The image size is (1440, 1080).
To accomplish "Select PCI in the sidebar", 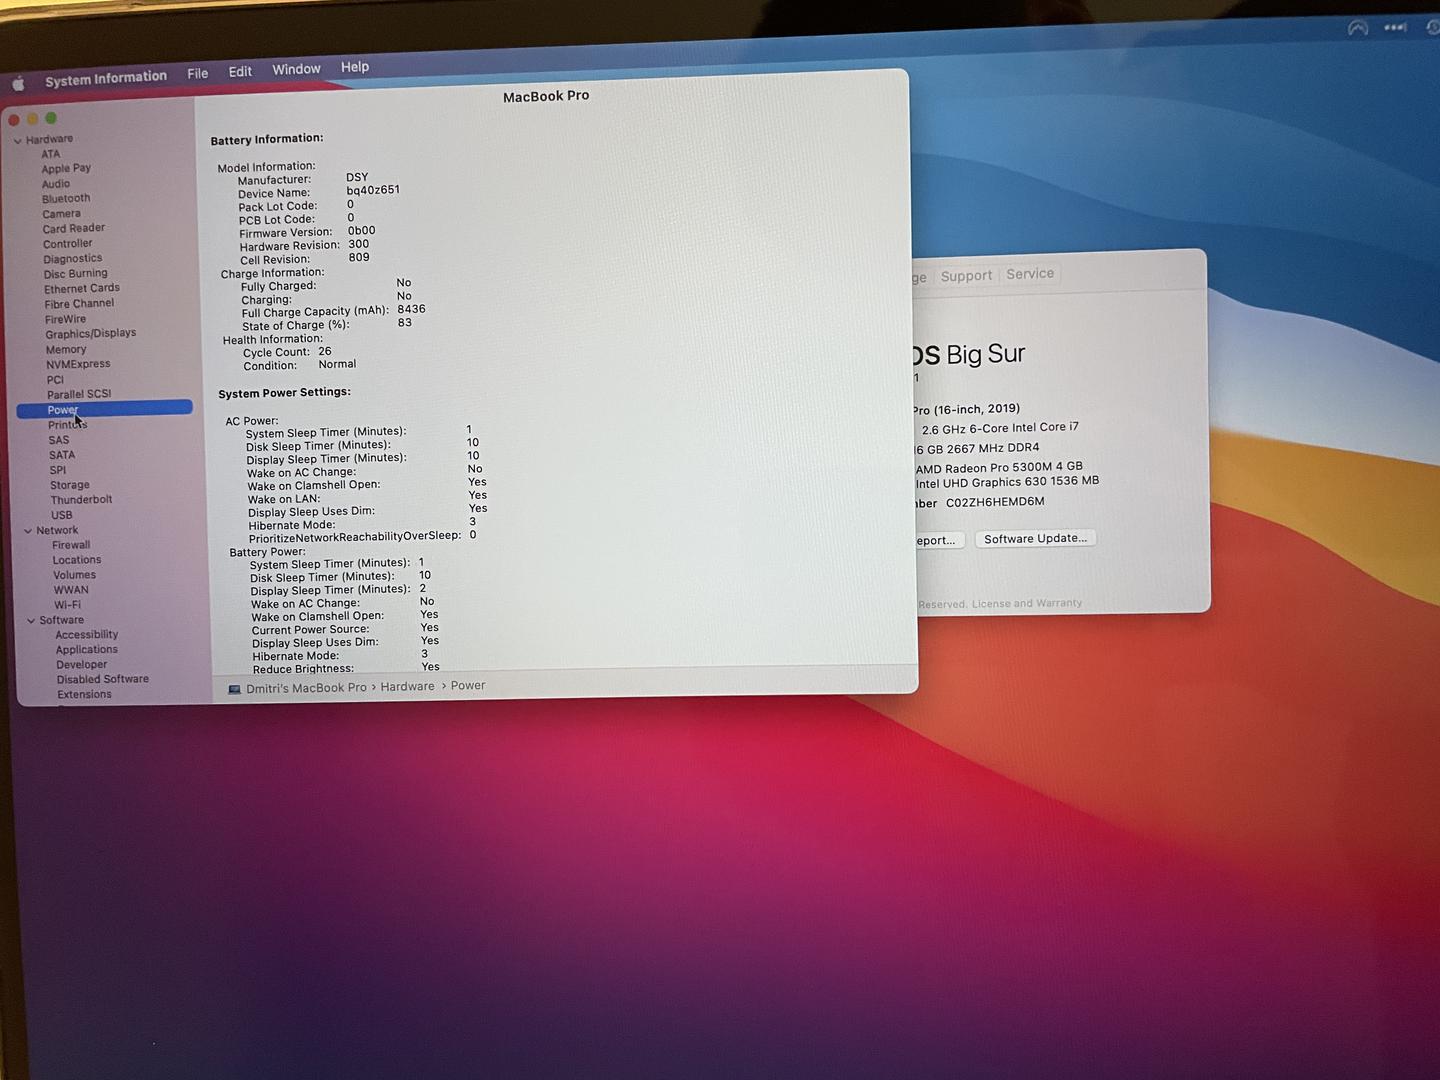I will [x=55, y=380].
